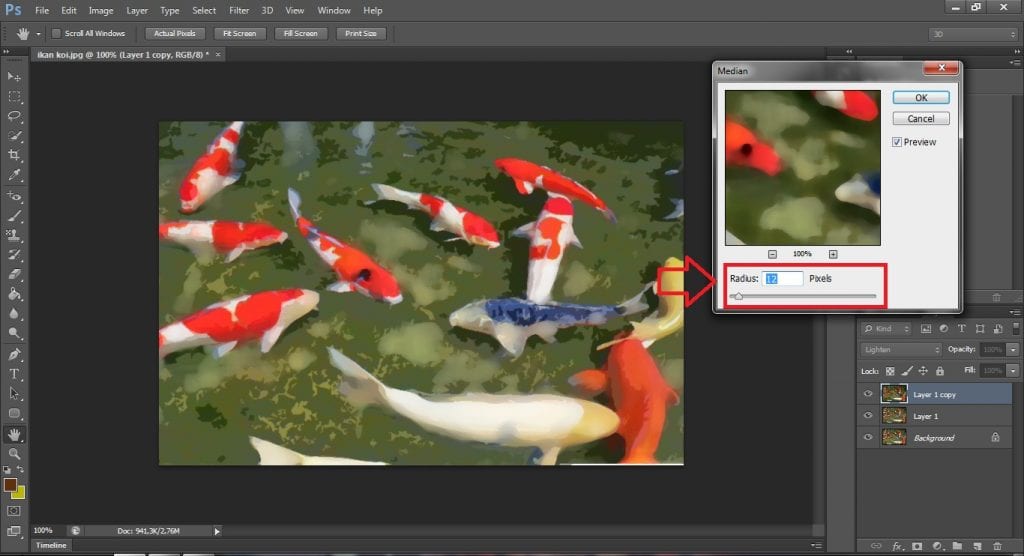Screen dimensions: 1024x556
Task: Select the Zoom magnifier tool
Action: click(x=14, y=453)
